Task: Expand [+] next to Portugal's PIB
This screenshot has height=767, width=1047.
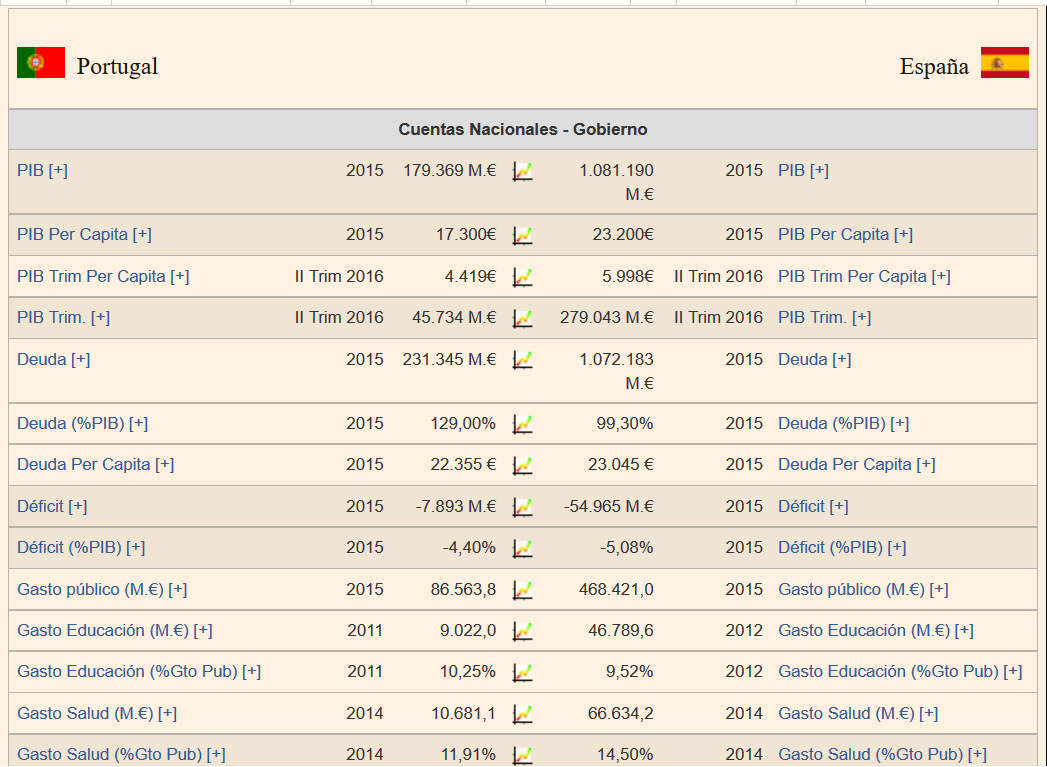Action: [x=58, y=170]
